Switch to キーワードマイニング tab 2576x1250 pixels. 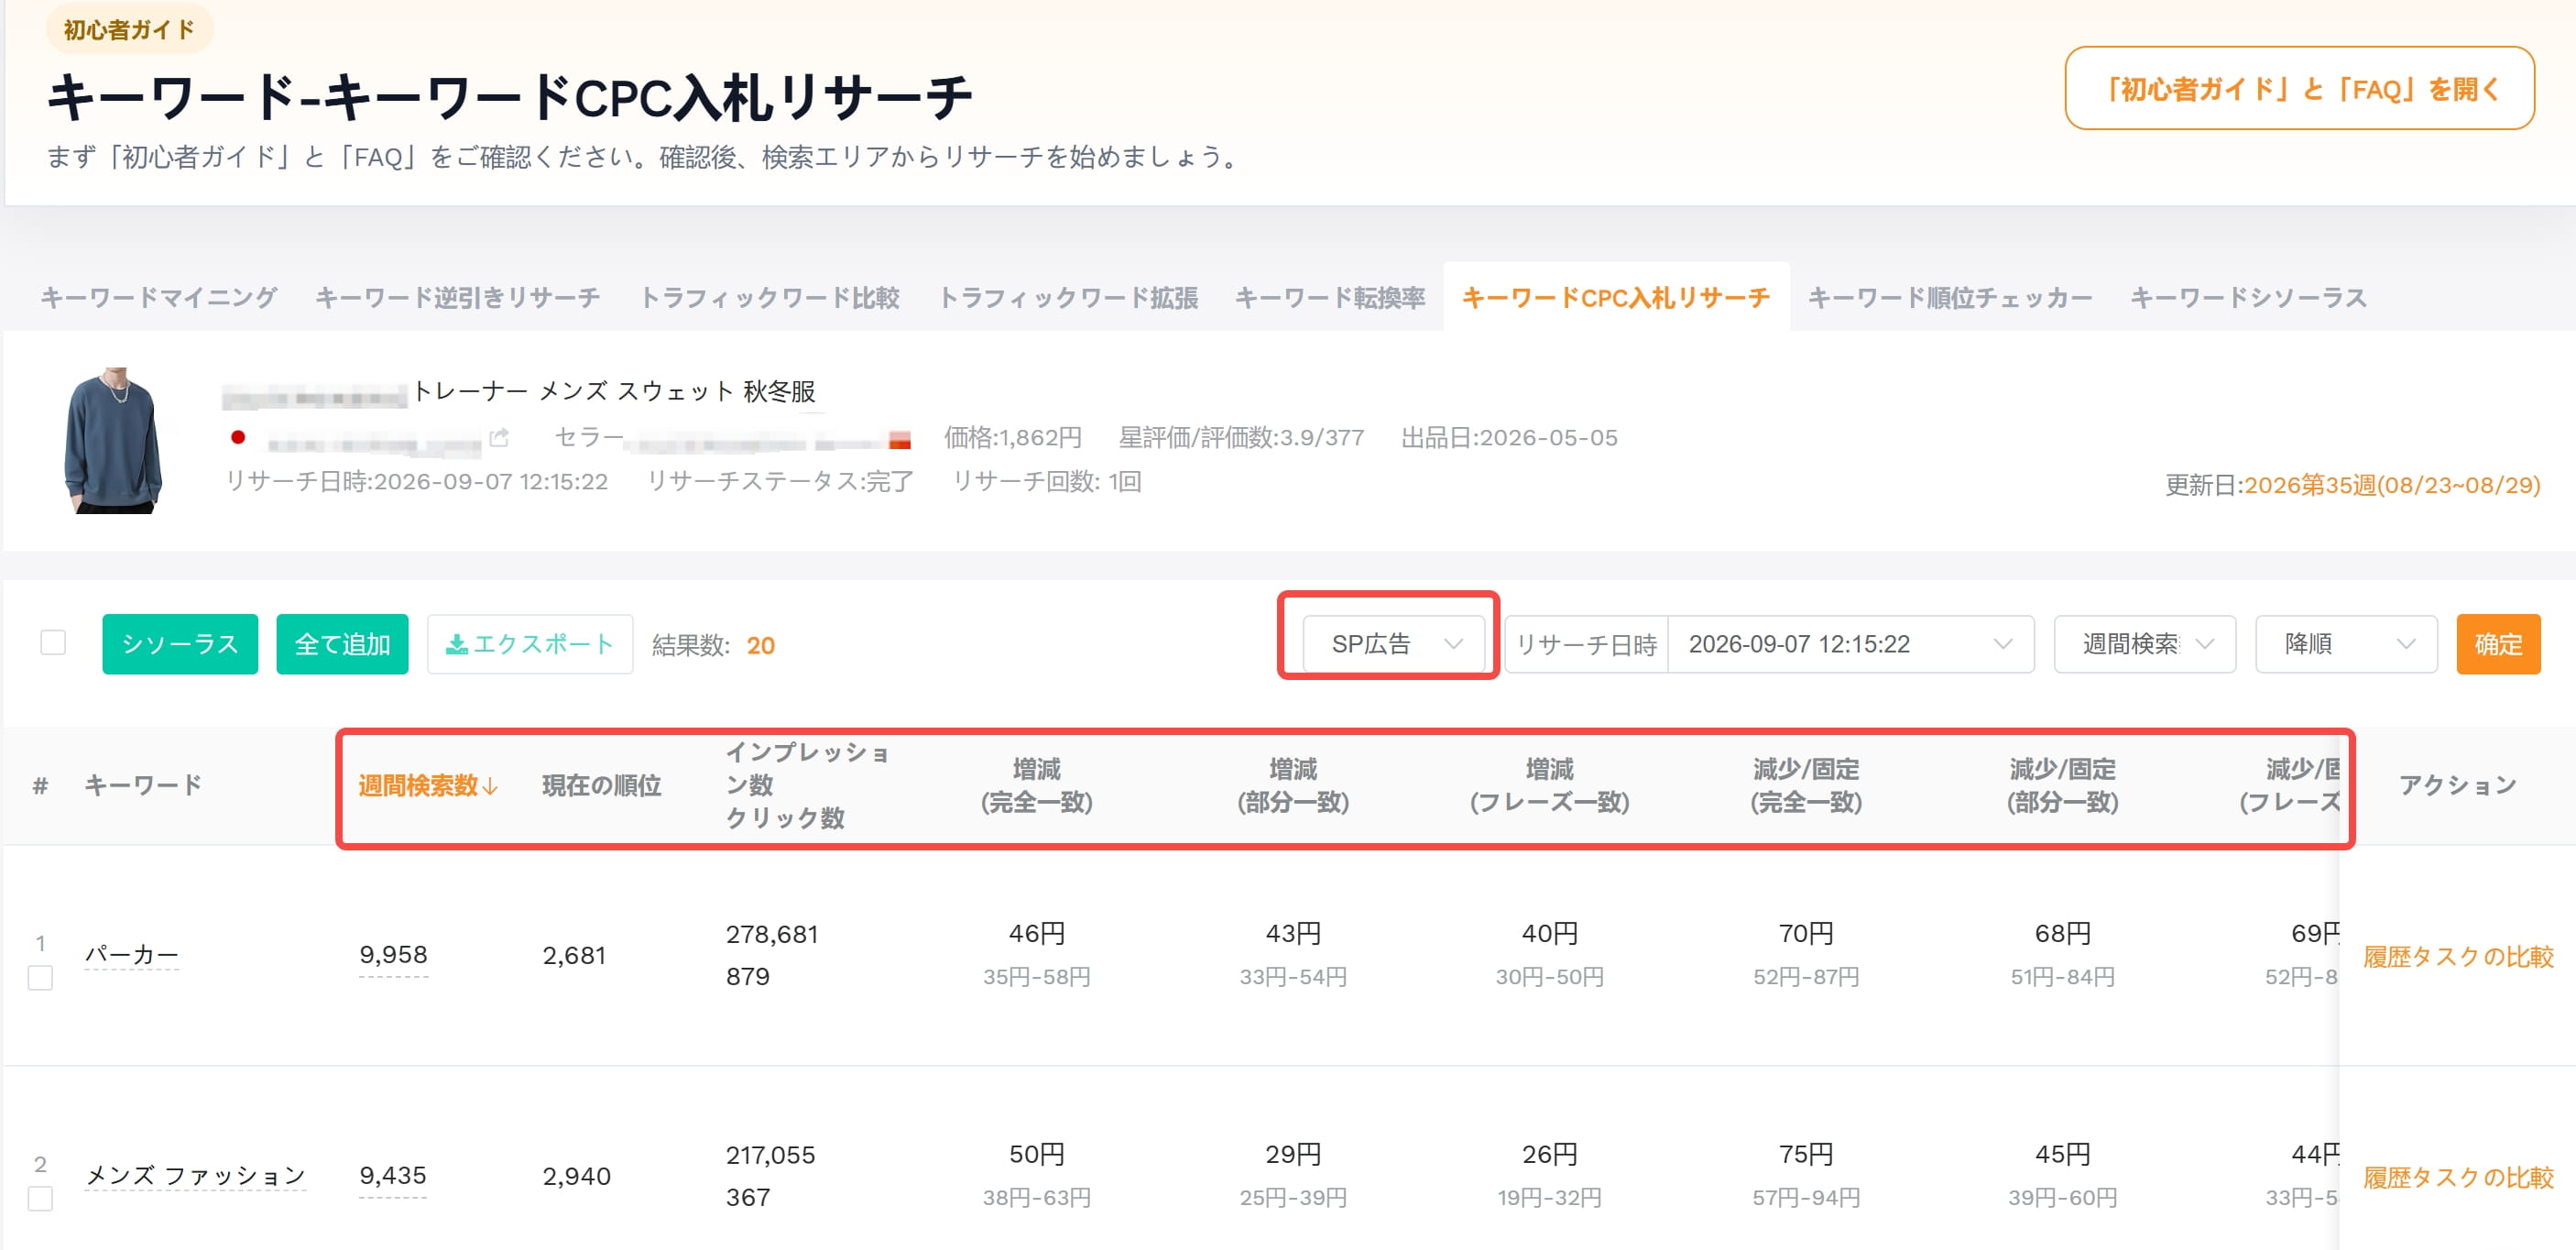[x=159, y=297]
